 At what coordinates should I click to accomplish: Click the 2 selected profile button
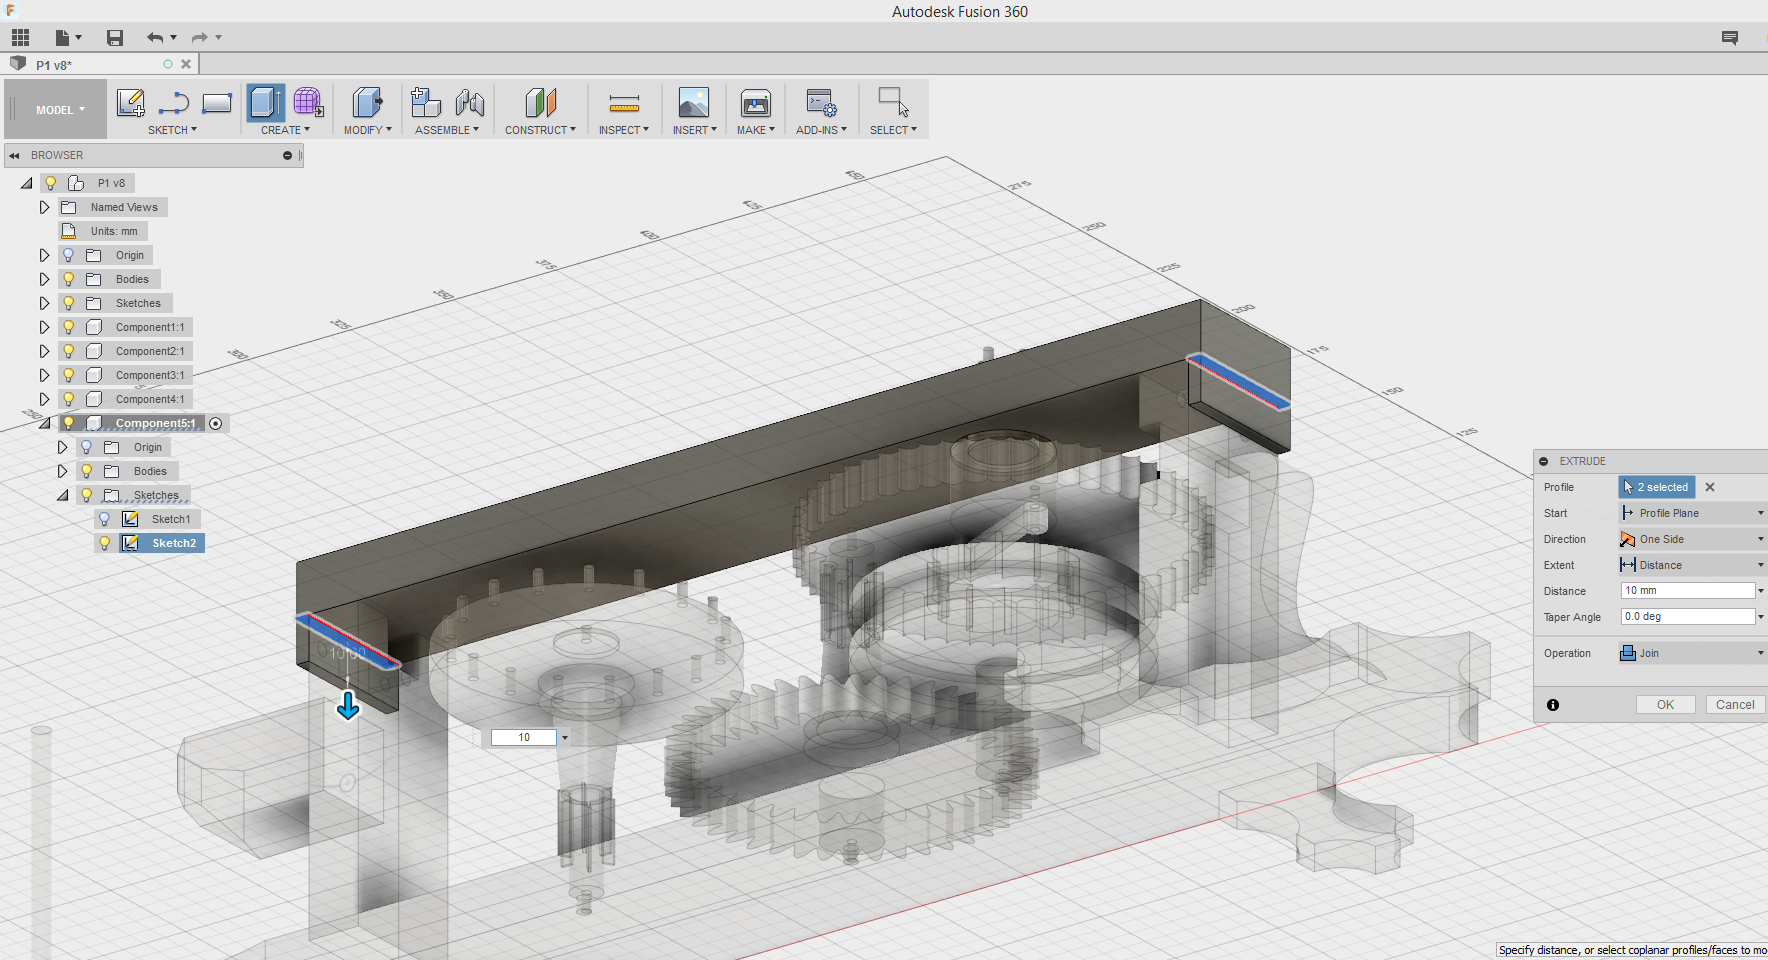coord(1657,487)
